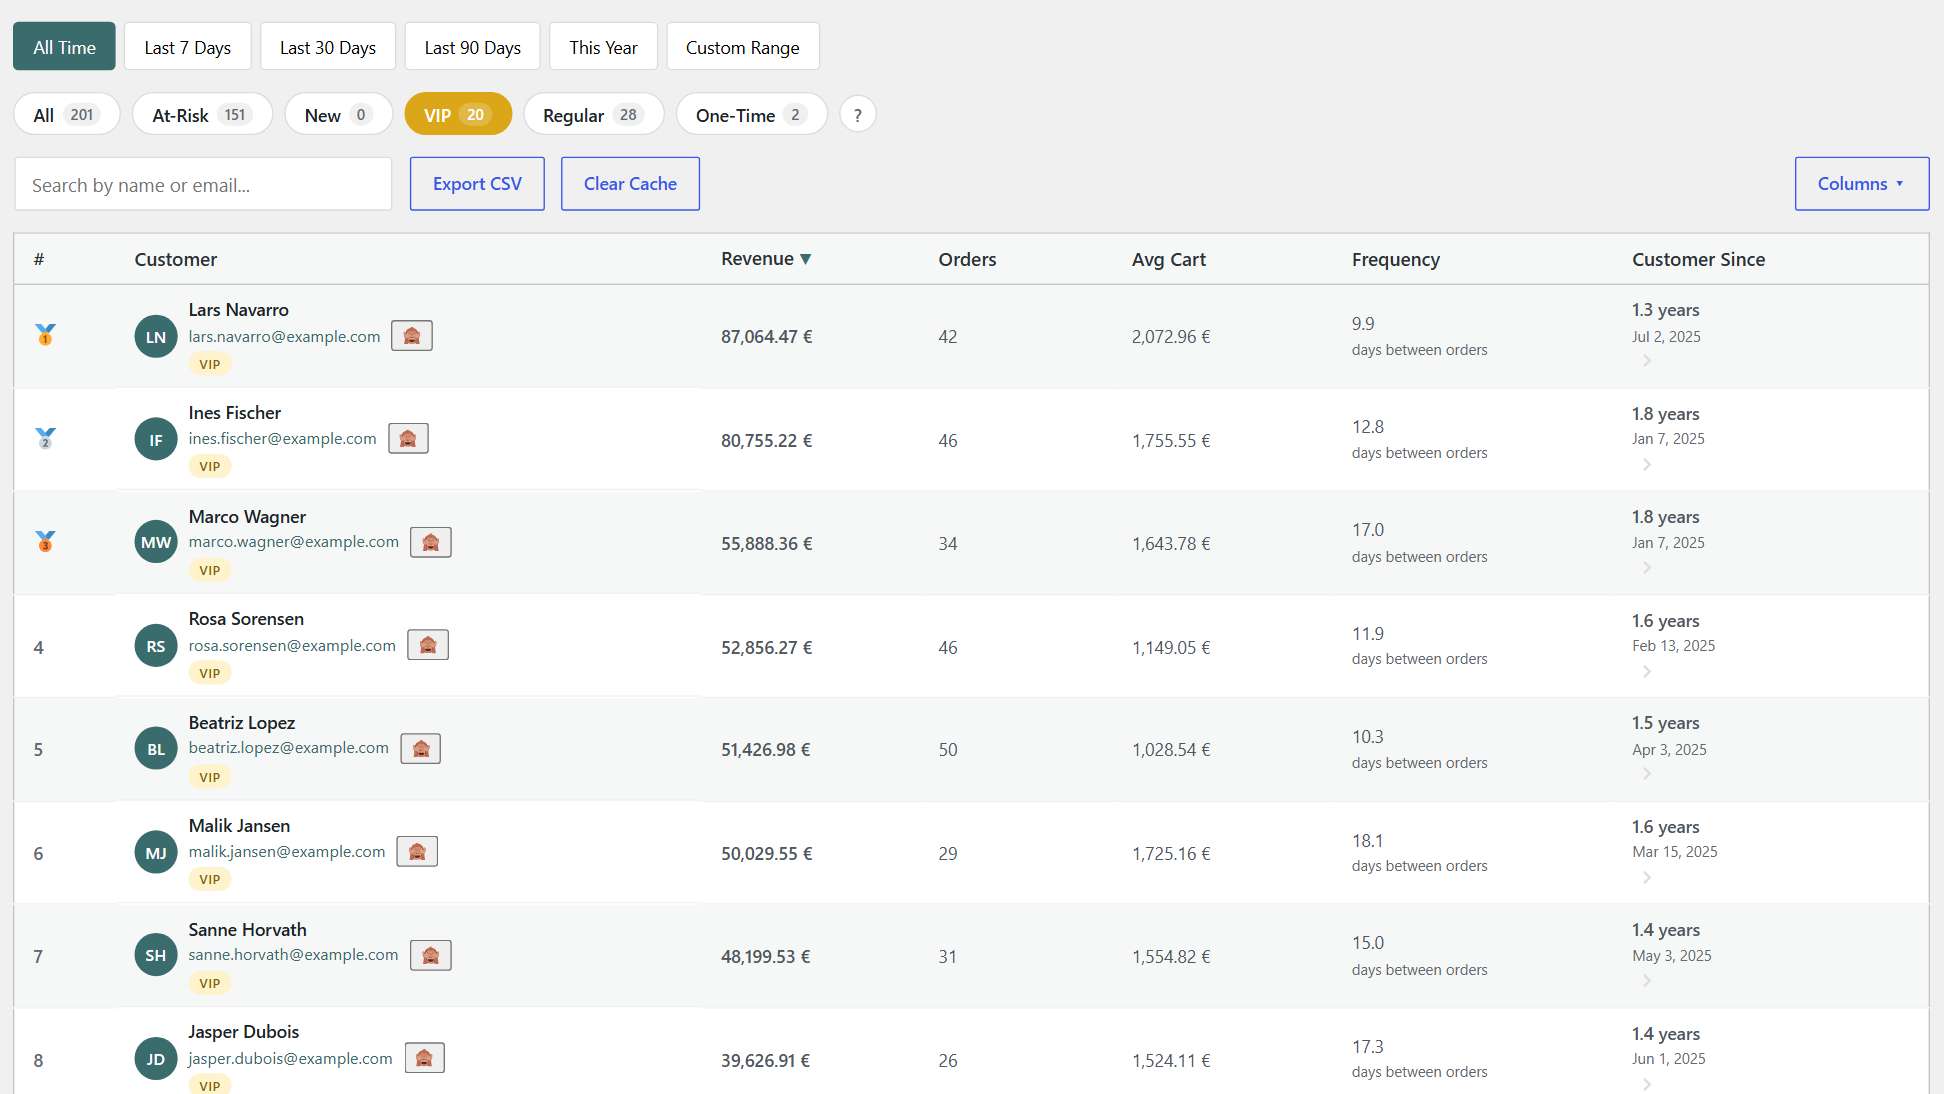1944x1094 pixels.
Task: Select the This Year range tab
Action: tap(603, 47)
